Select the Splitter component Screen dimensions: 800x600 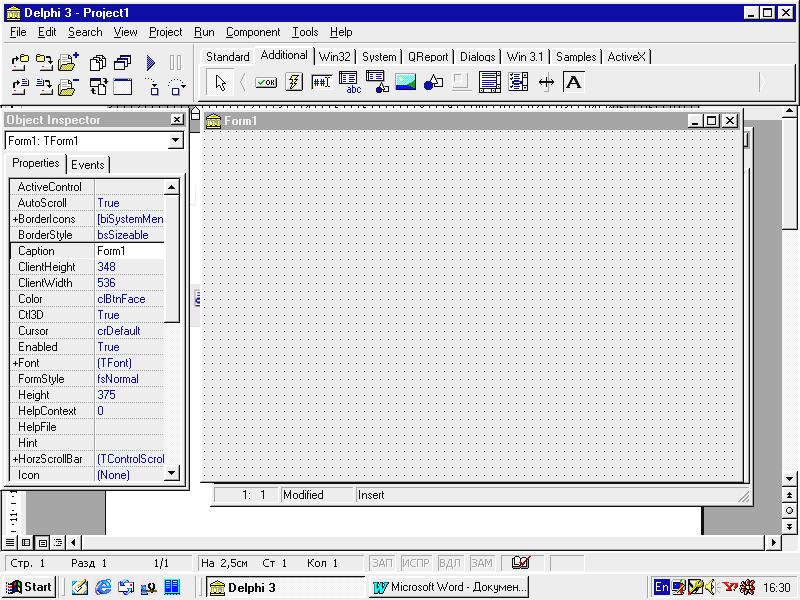pos(546,82)
